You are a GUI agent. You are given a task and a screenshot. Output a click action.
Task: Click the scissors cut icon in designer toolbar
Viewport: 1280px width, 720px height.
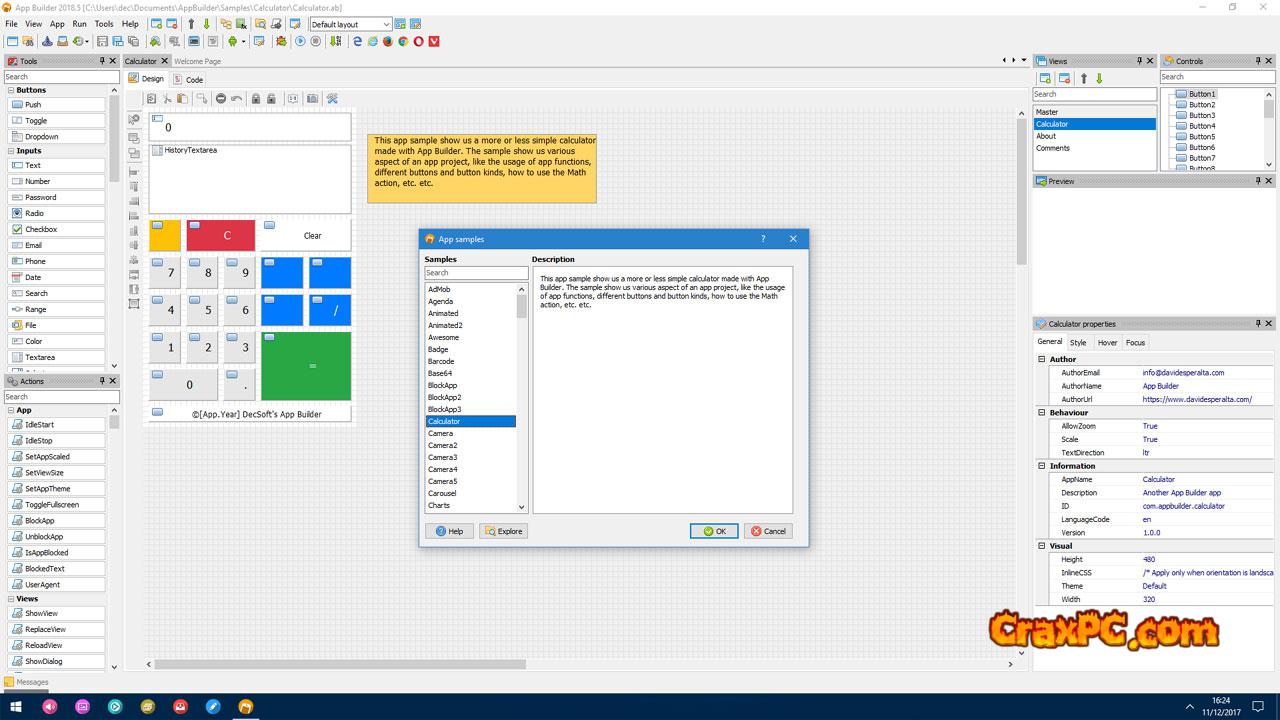[x=168, y=98]
